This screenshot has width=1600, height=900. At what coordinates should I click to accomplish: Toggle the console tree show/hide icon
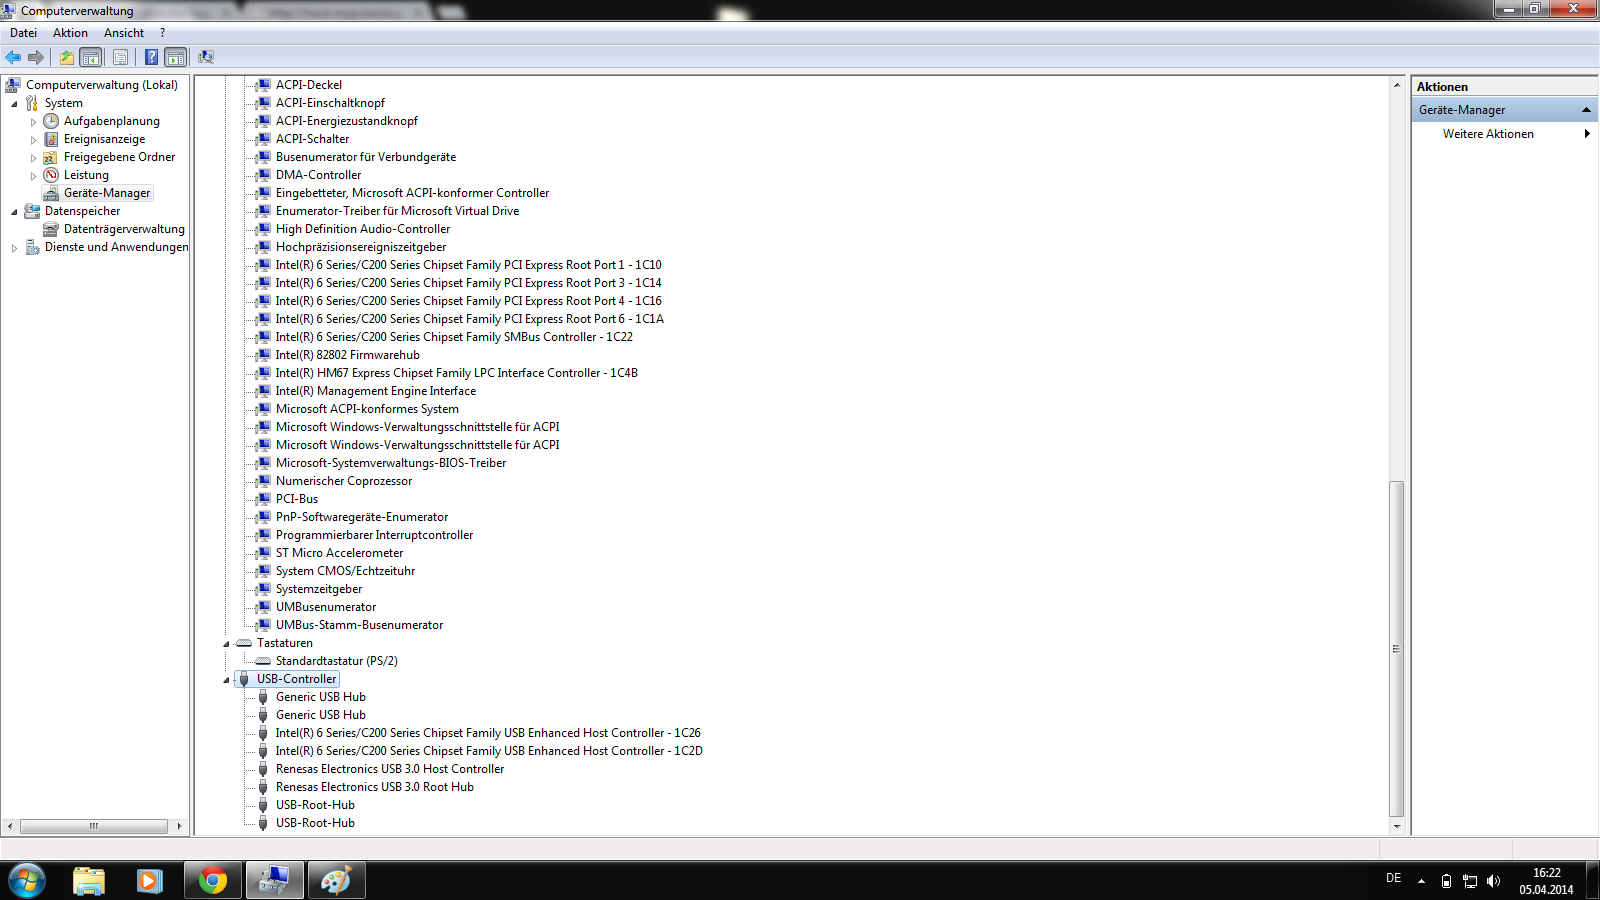[x=91, y=57]
